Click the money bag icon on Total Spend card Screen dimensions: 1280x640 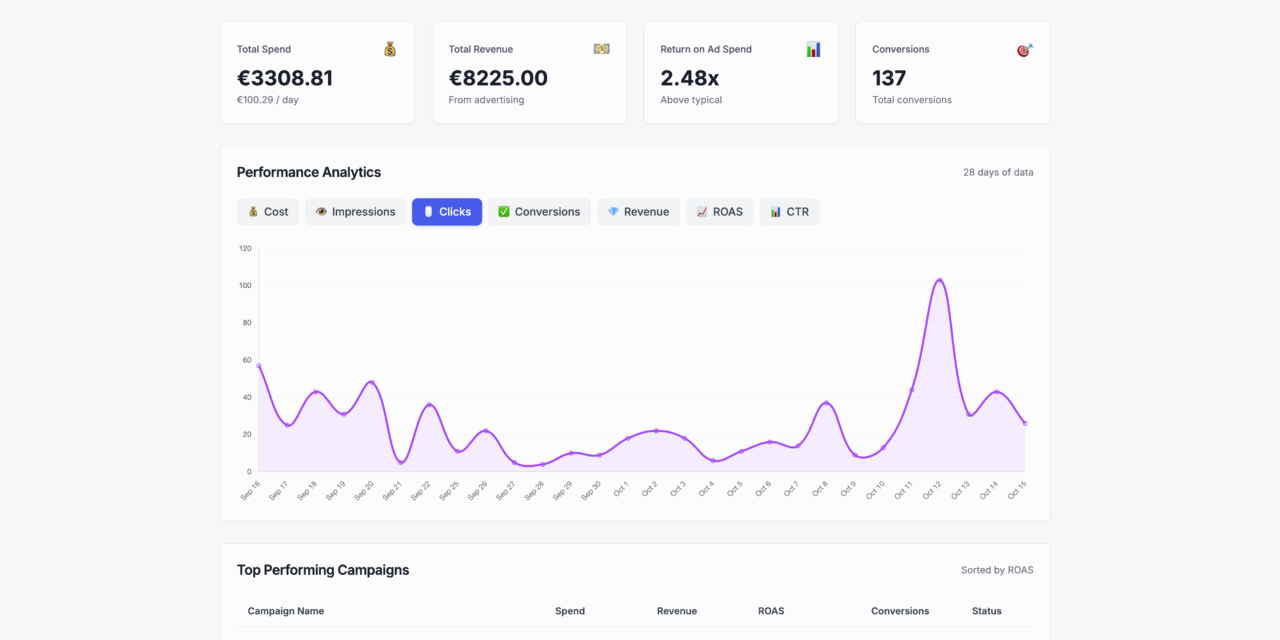click(389, 48)
